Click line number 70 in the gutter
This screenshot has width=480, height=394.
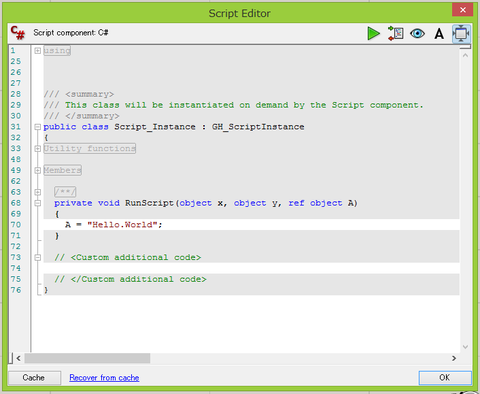(16, 225)
